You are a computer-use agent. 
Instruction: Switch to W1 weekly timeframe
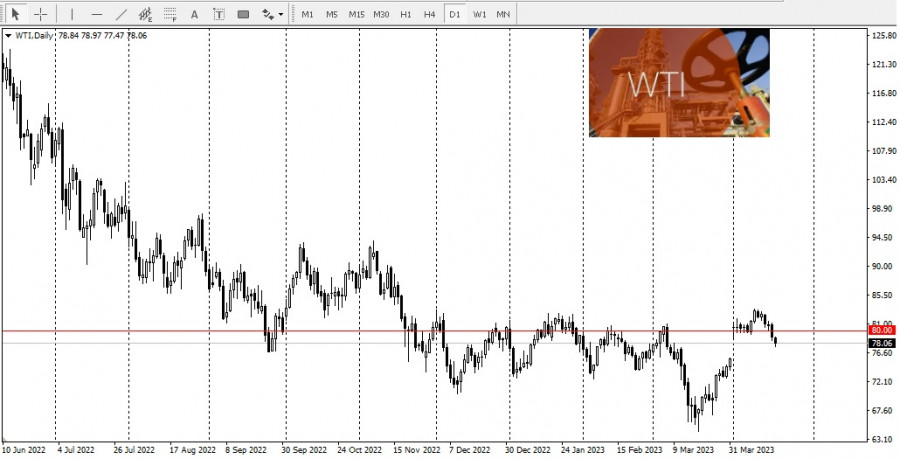(479, 14)
